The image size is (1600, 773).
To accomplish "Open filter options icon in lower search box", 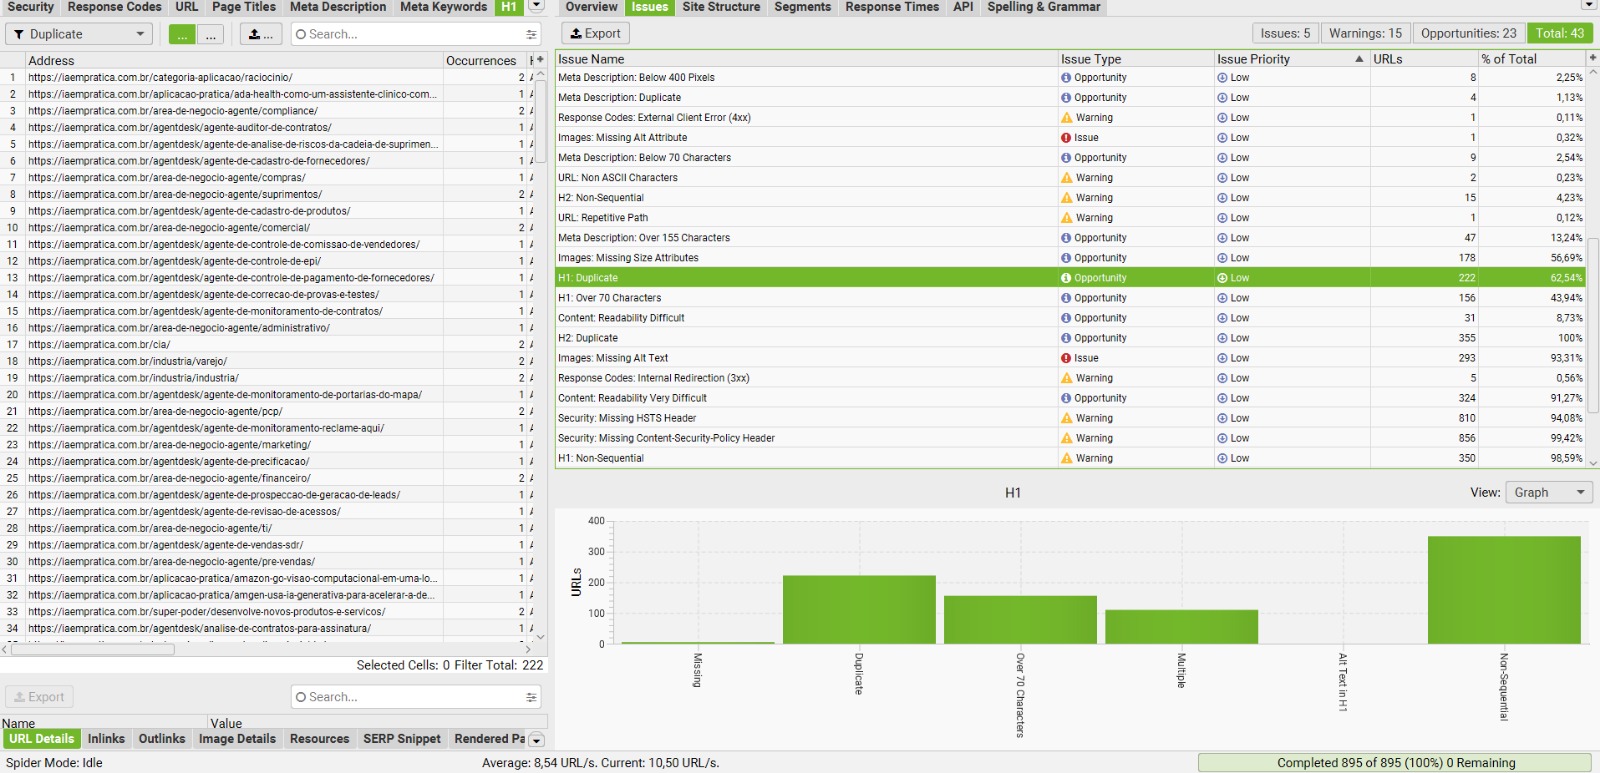I will click(x=531, y=697).
